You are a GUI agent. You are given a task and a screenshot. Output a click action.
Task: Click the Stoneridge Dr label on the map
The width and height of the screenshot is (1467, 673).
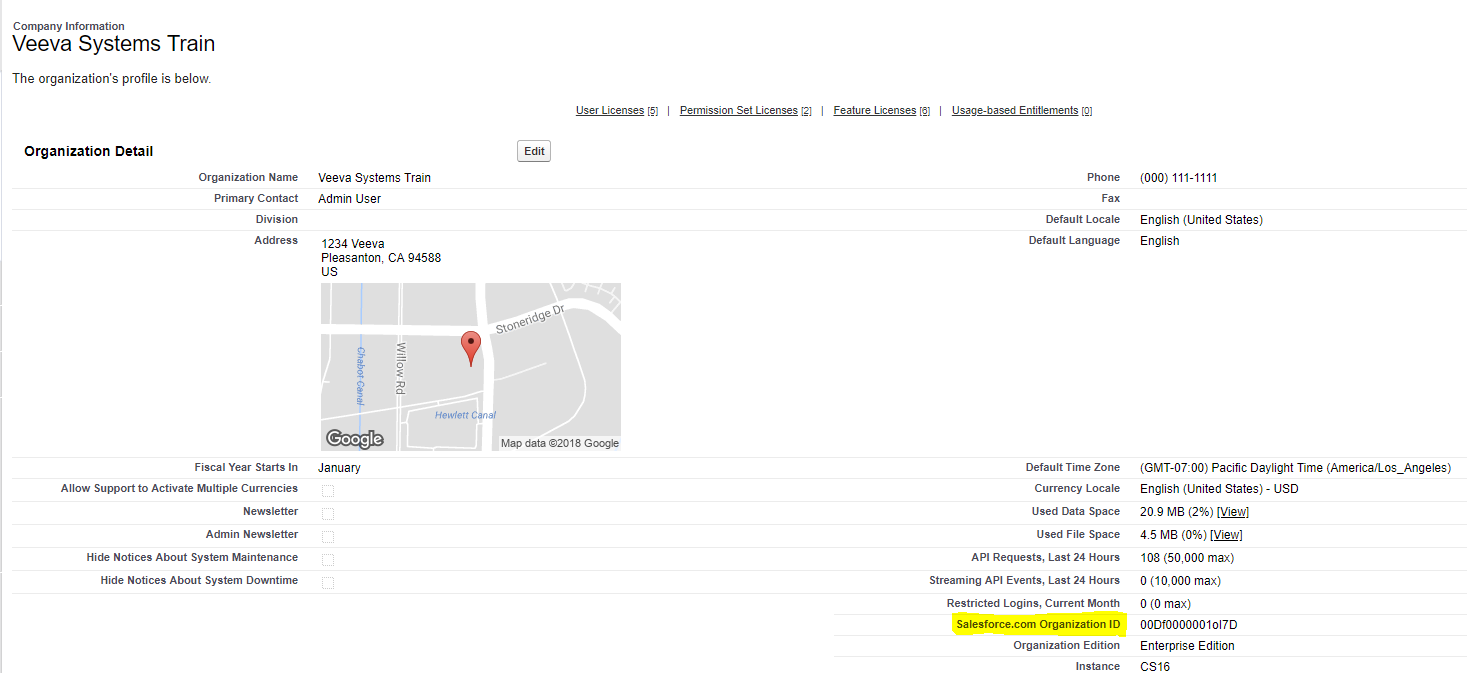pos(530,320)
